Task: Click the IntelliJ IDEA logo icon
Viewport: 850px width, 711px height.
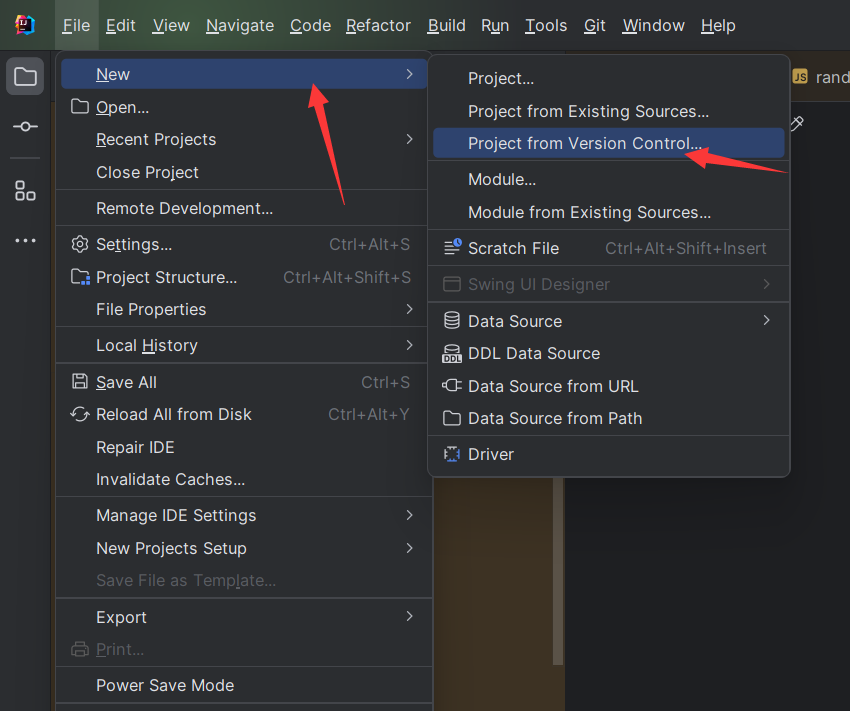Action: click(24, 25)
